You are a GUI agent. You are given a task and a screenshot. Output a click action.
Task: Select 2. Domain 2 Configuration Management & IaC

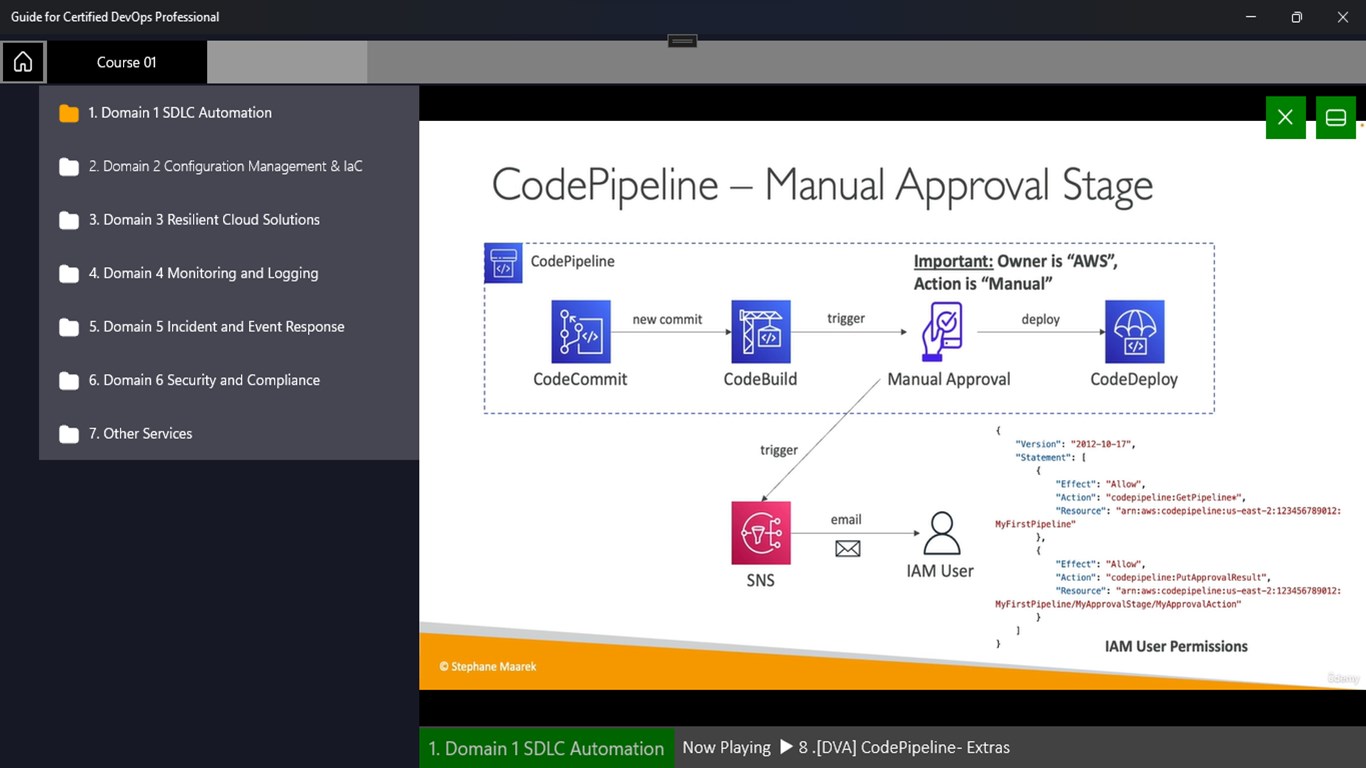pos(226,166)
